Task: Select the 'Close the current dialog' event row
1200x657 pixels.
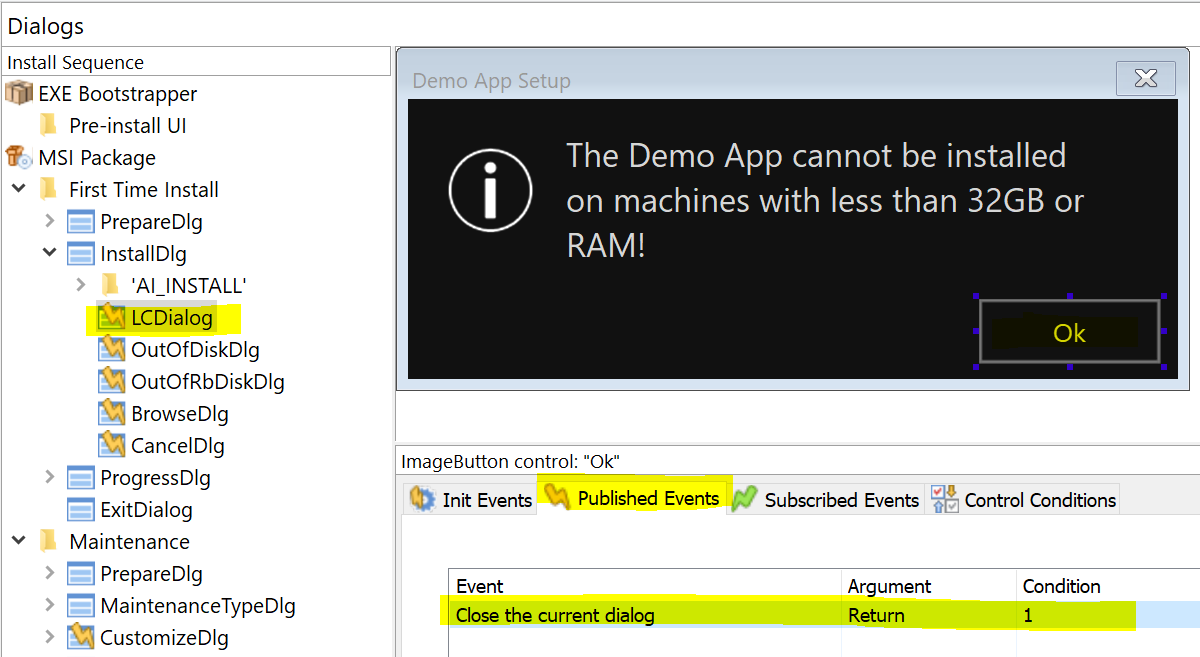Action: point(555,616)
